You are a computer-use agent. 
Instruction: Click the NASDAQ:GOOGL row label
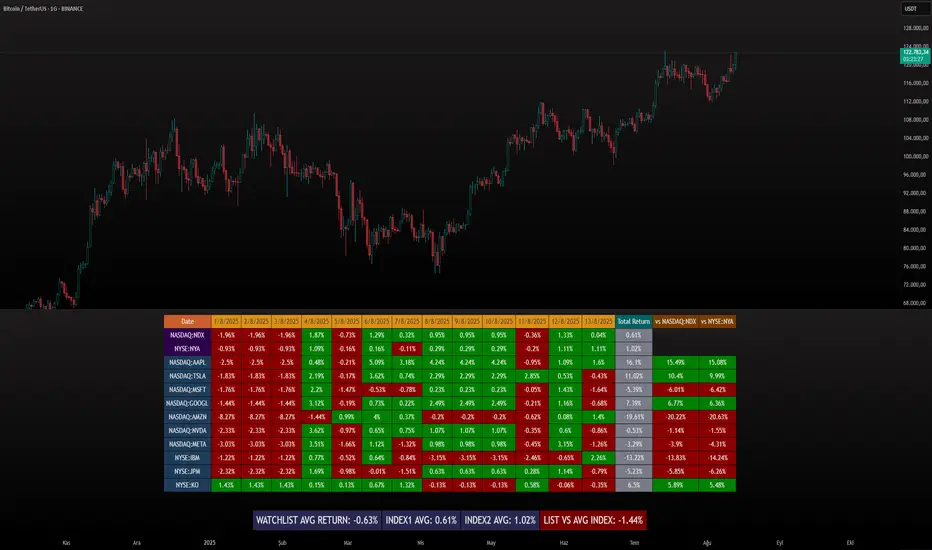pyautogui.click(x=187, y=404)
